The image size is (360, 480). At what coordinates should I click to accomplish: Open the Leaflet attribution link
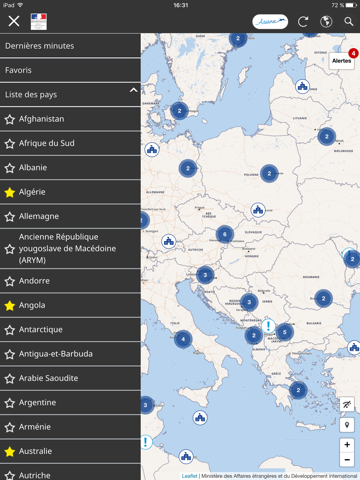pos(189,476)
